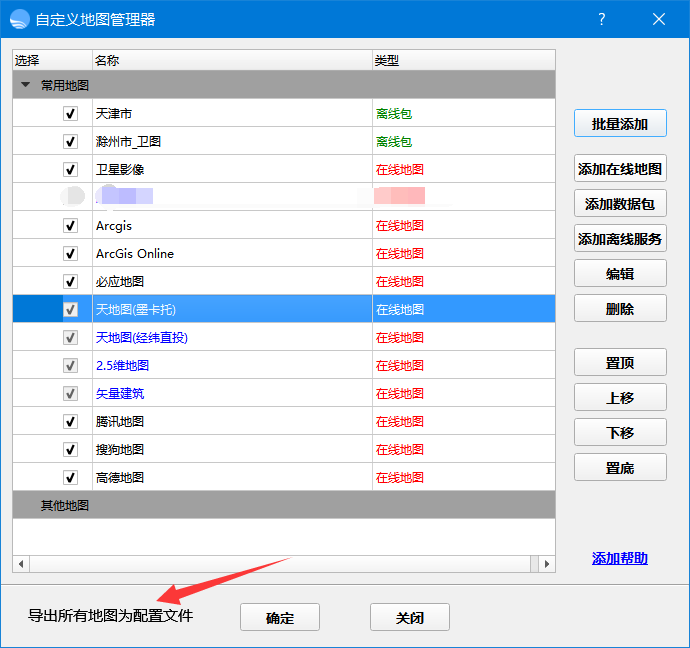Select the 腾讯地图 row

120,422
